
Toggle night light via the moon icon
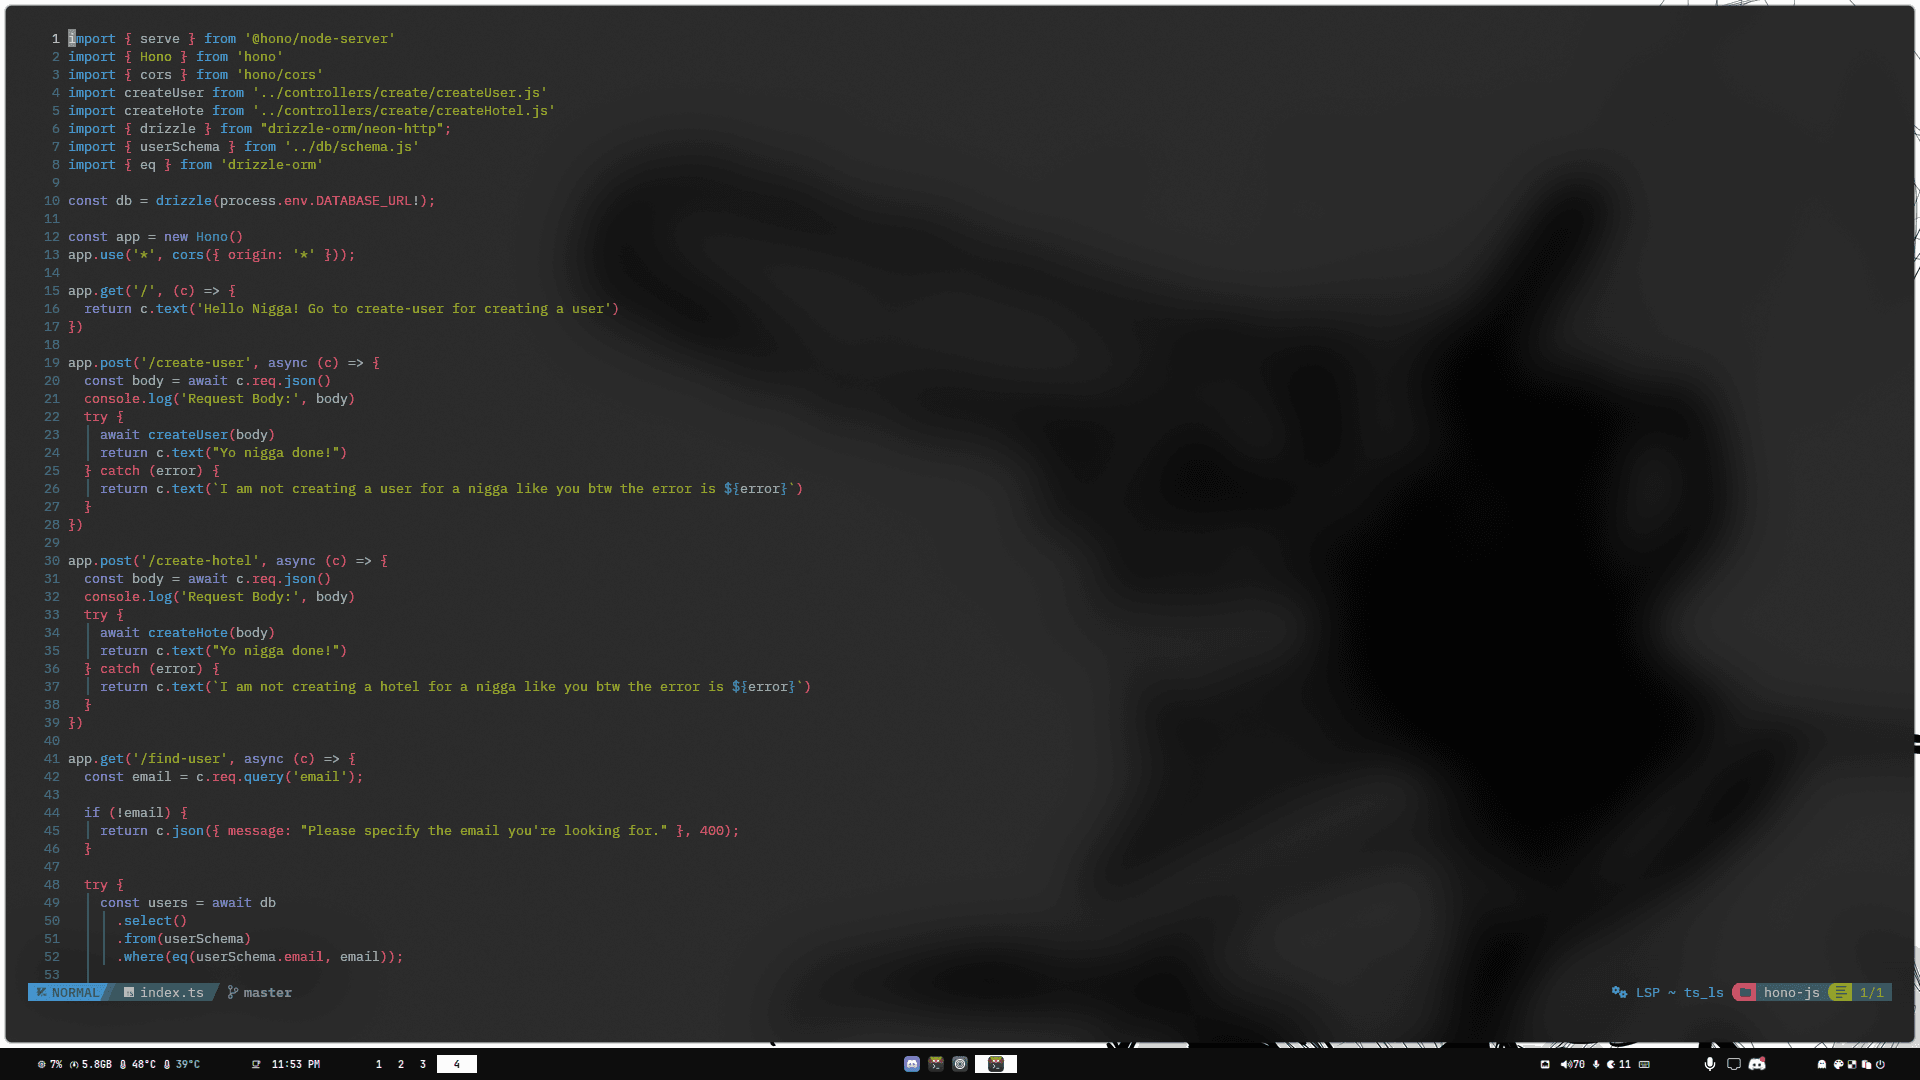1610,1064
